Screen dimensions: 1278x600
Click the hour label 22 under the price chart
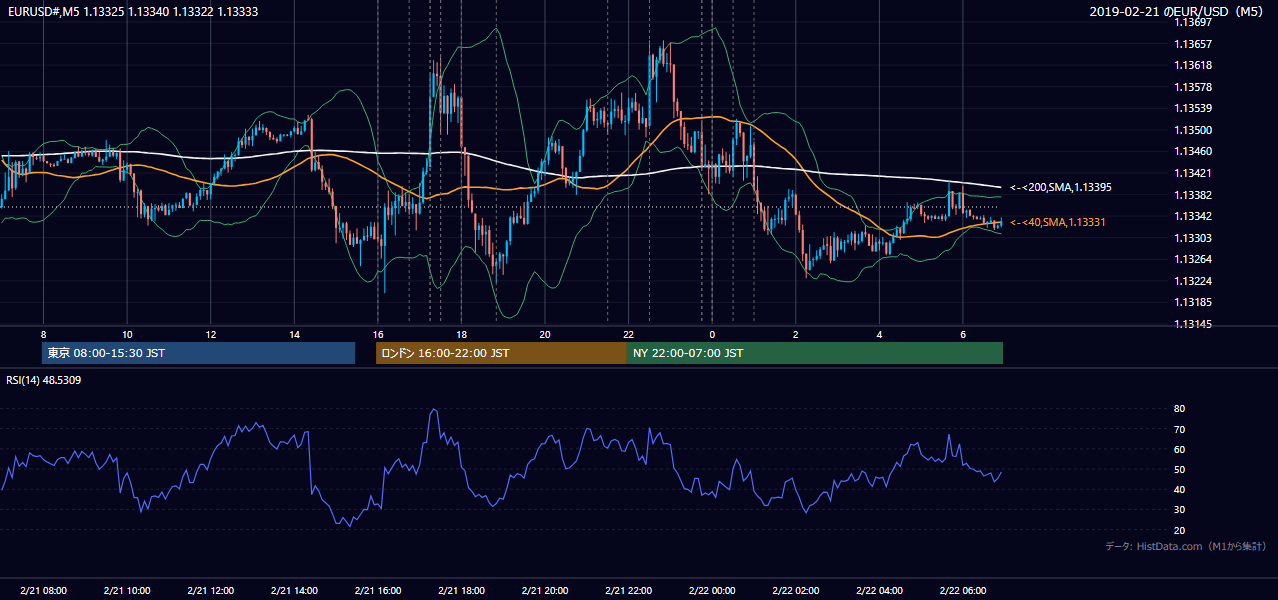[x=629, y=334]
